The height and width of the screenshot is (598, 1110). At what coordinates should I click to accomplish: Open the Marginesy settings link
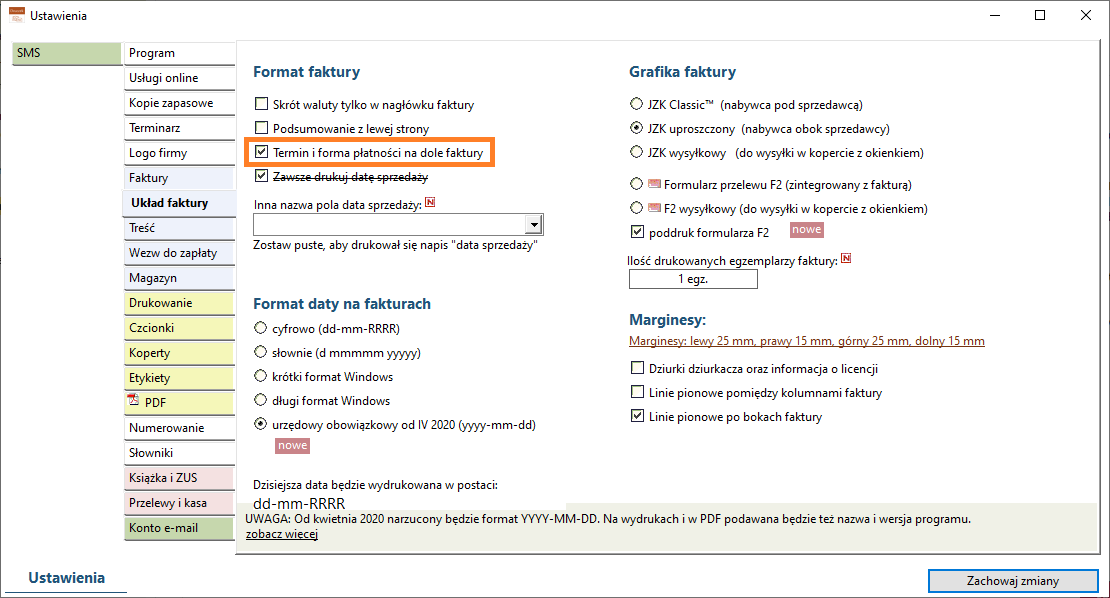[806, 341]
